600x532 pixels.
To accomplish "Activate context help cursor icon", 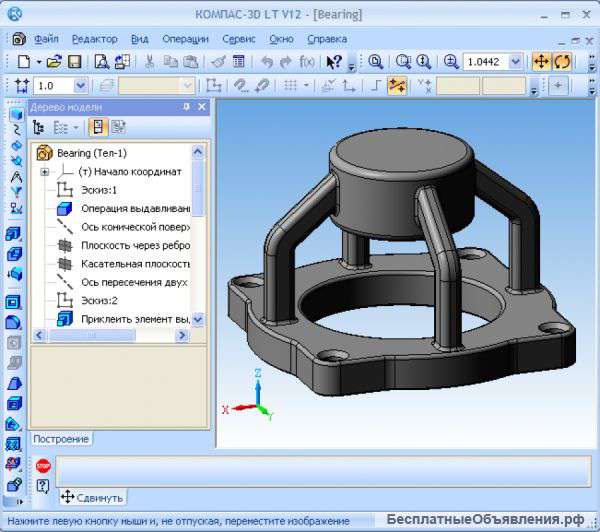I will (334, 61).
